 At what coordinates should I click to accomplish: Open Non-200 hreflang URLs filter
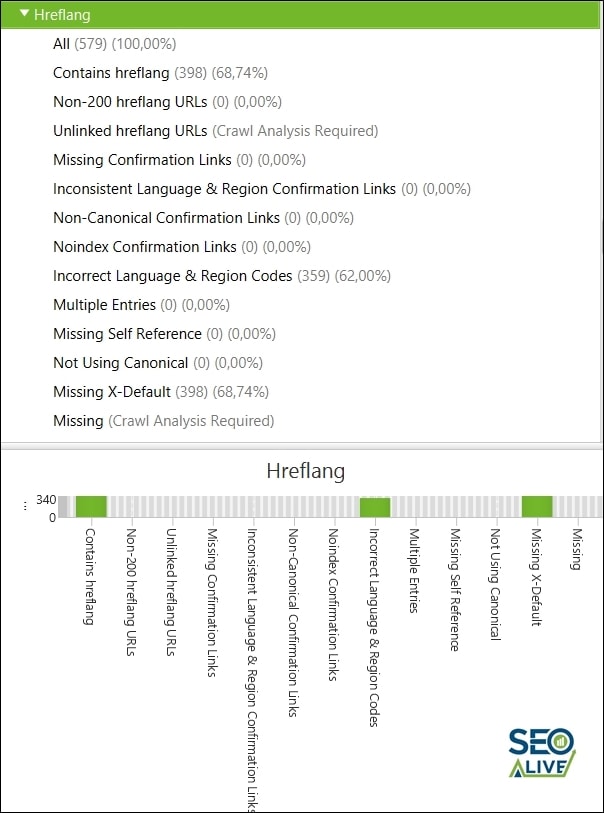[x=167, y=102]
